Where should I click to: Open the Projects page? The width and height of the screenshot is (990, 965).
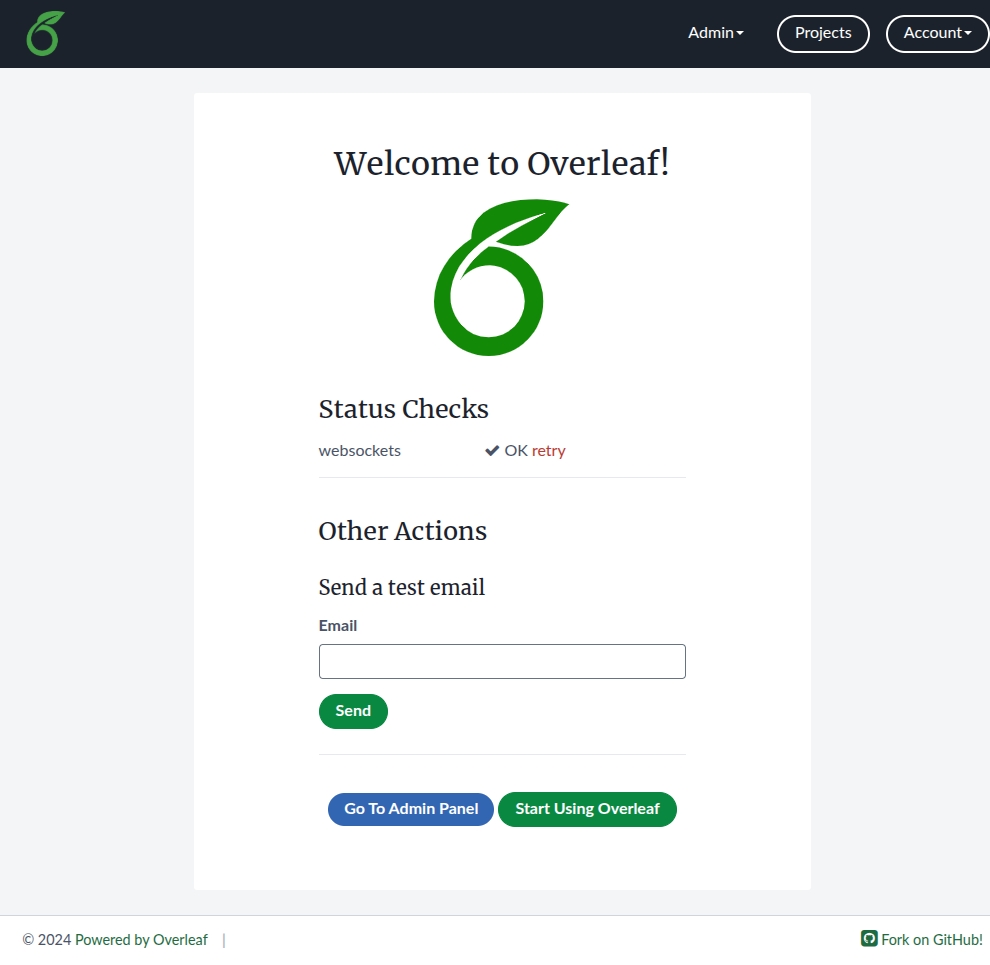point(823,33)
